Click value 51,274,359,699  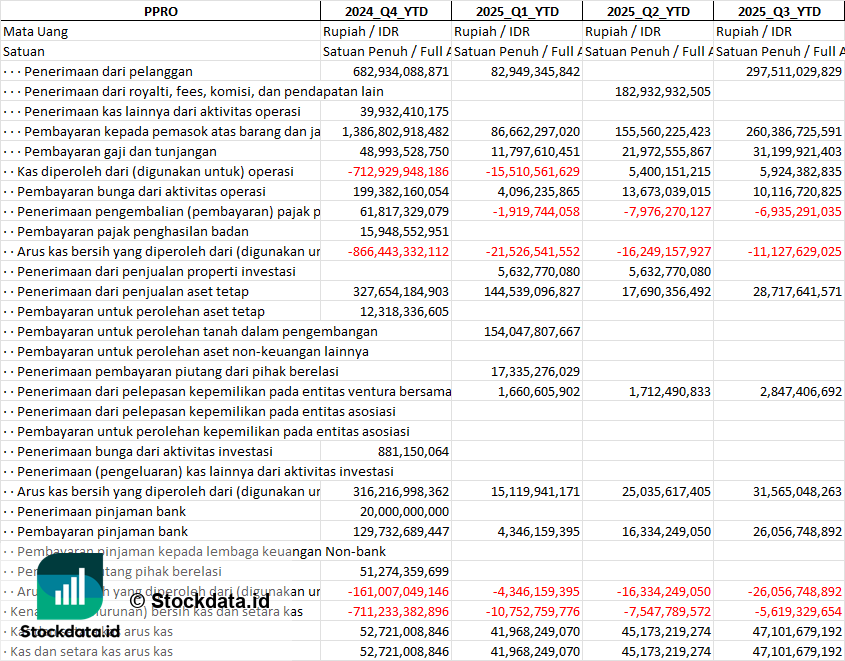404,572
